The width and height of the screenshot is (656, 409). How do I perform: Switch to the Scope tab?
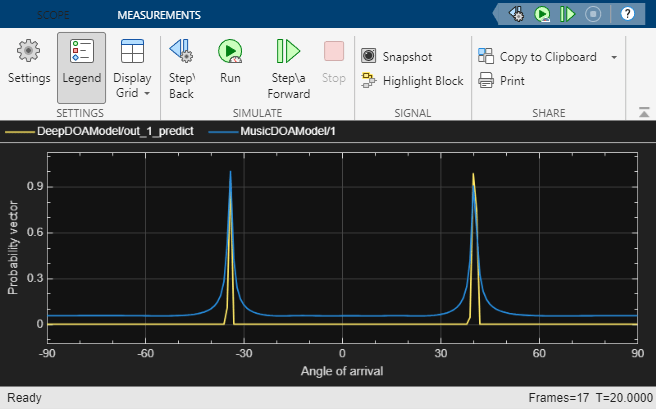point(54,15)
